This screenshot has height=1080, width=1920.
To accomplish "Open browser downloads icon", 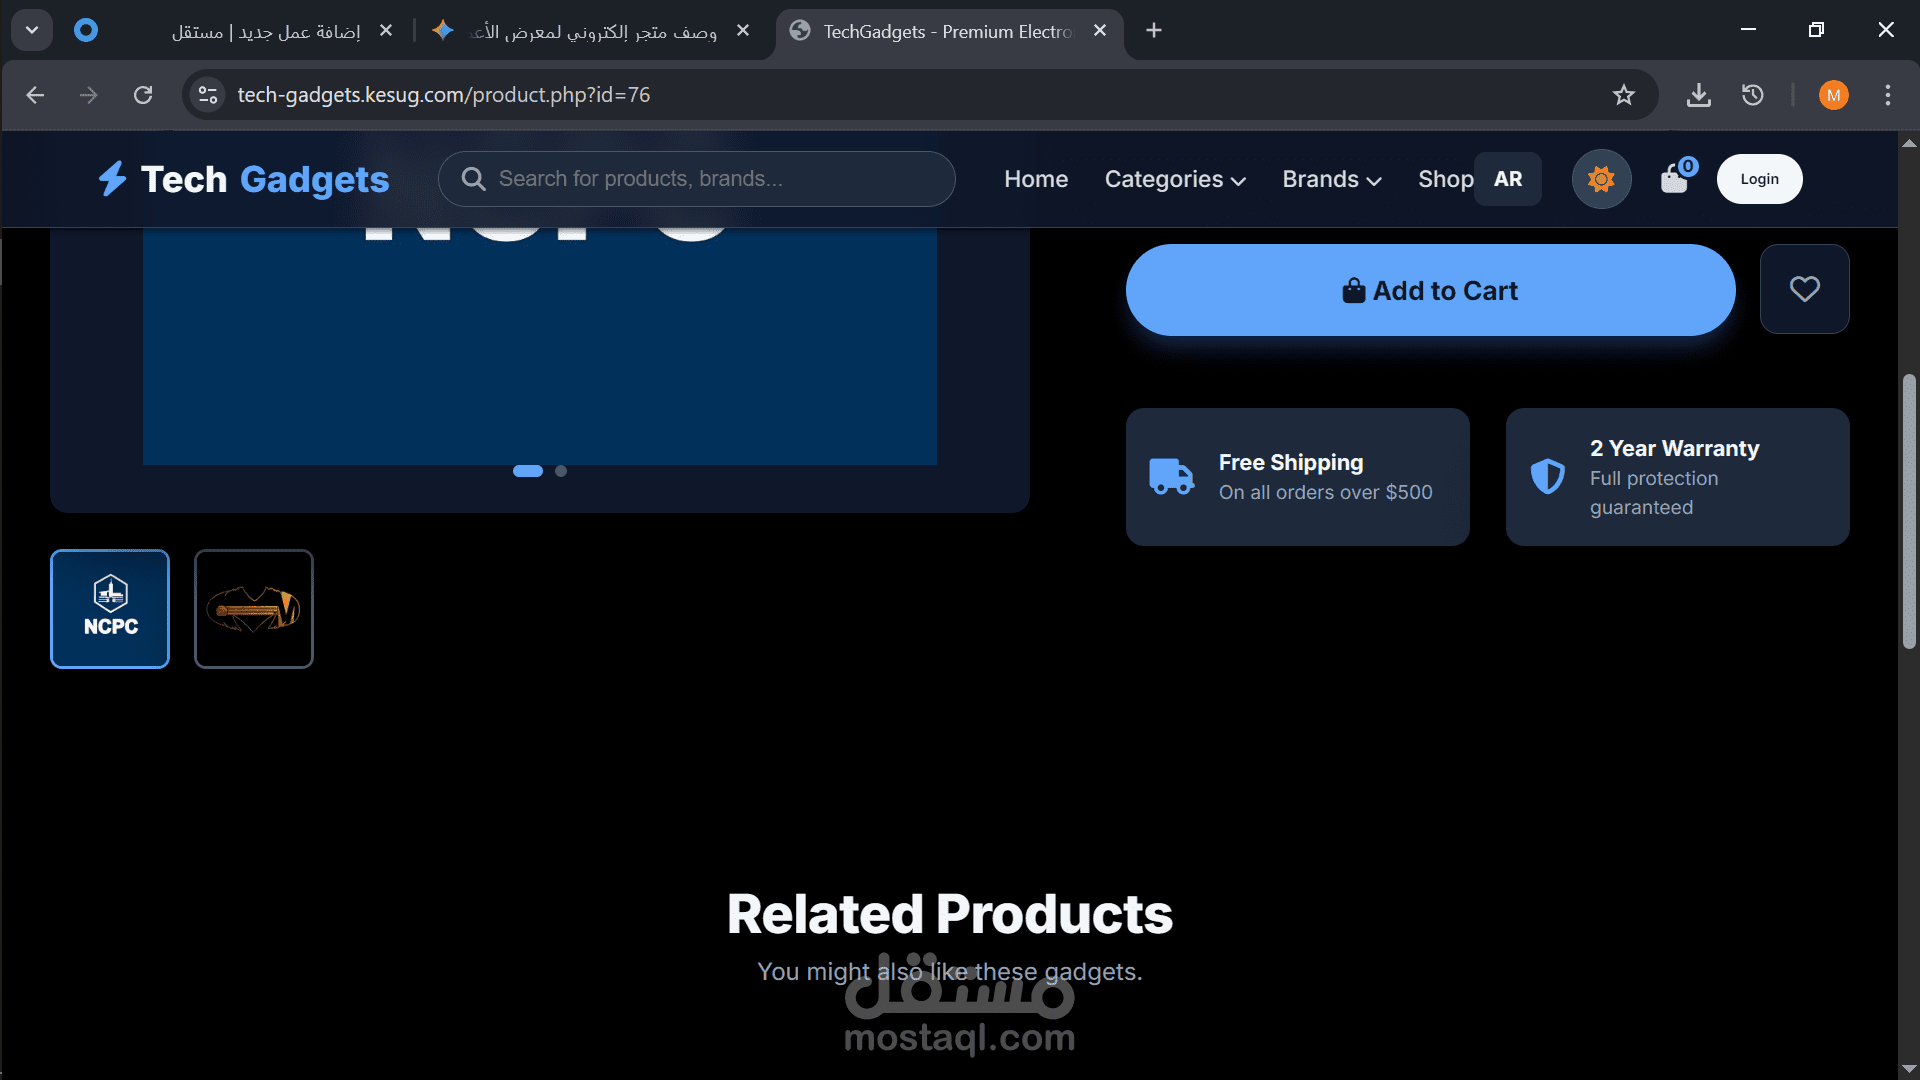I will tap(1698, 95).
